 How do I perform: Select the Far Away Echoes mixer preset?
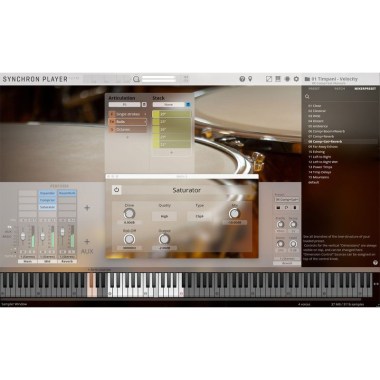pyautogui.click(x=323, y=147)
